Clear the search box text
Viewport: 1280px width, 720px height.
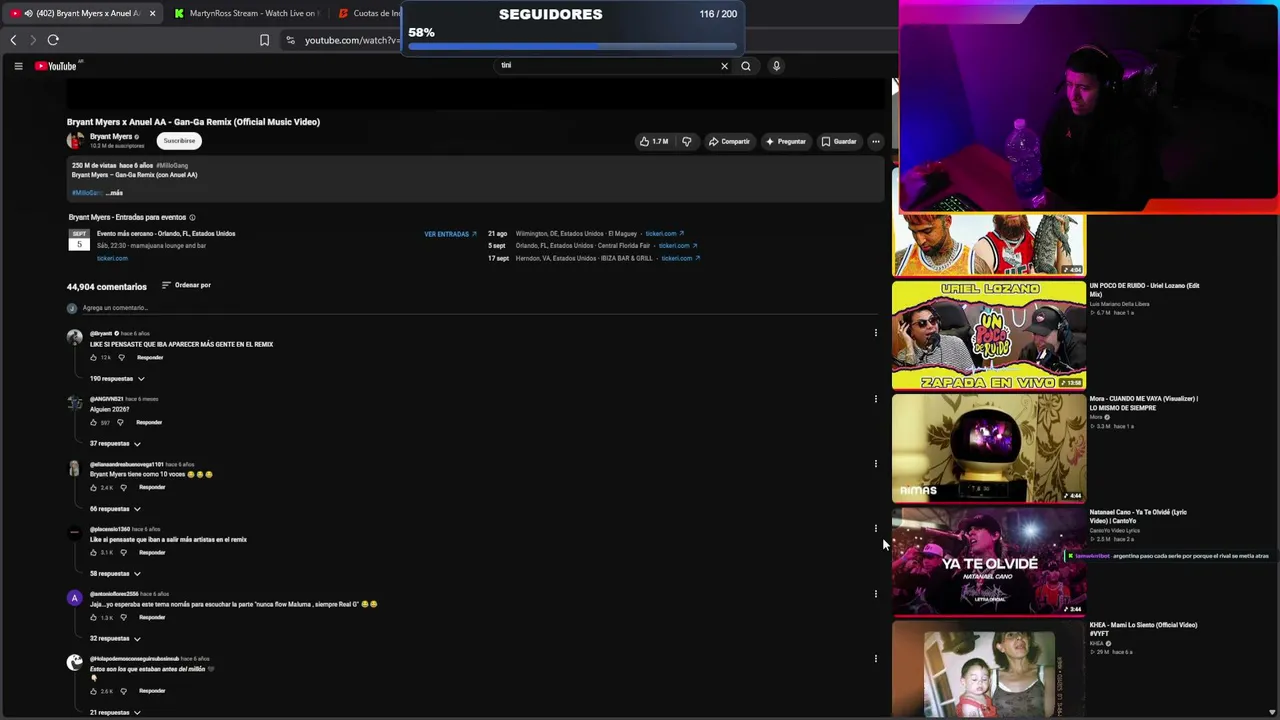[724, 66]
